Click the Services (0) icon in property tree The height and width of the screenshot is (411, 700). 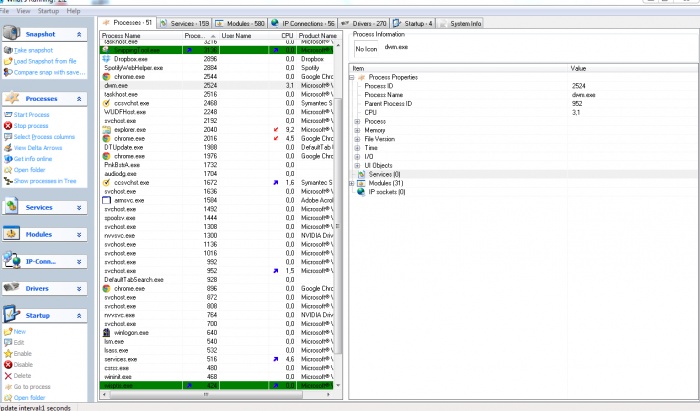pos(362,174)
